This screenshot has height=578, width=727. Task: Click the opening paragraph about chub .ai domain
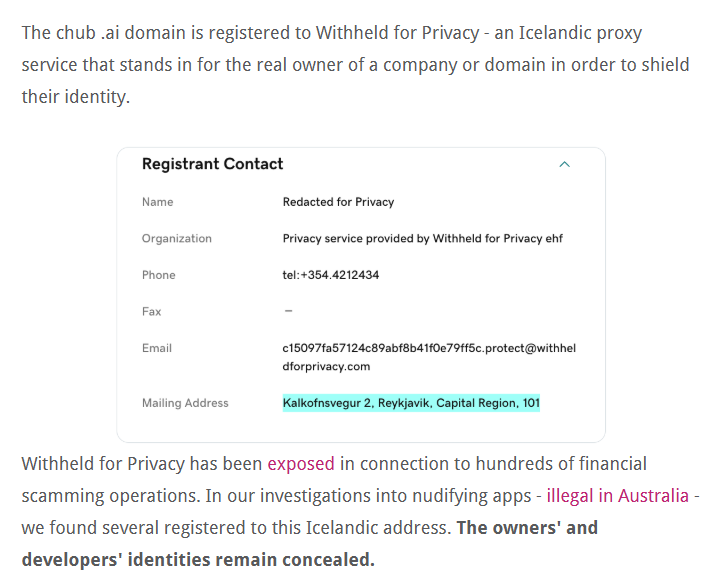coord(355,65)
